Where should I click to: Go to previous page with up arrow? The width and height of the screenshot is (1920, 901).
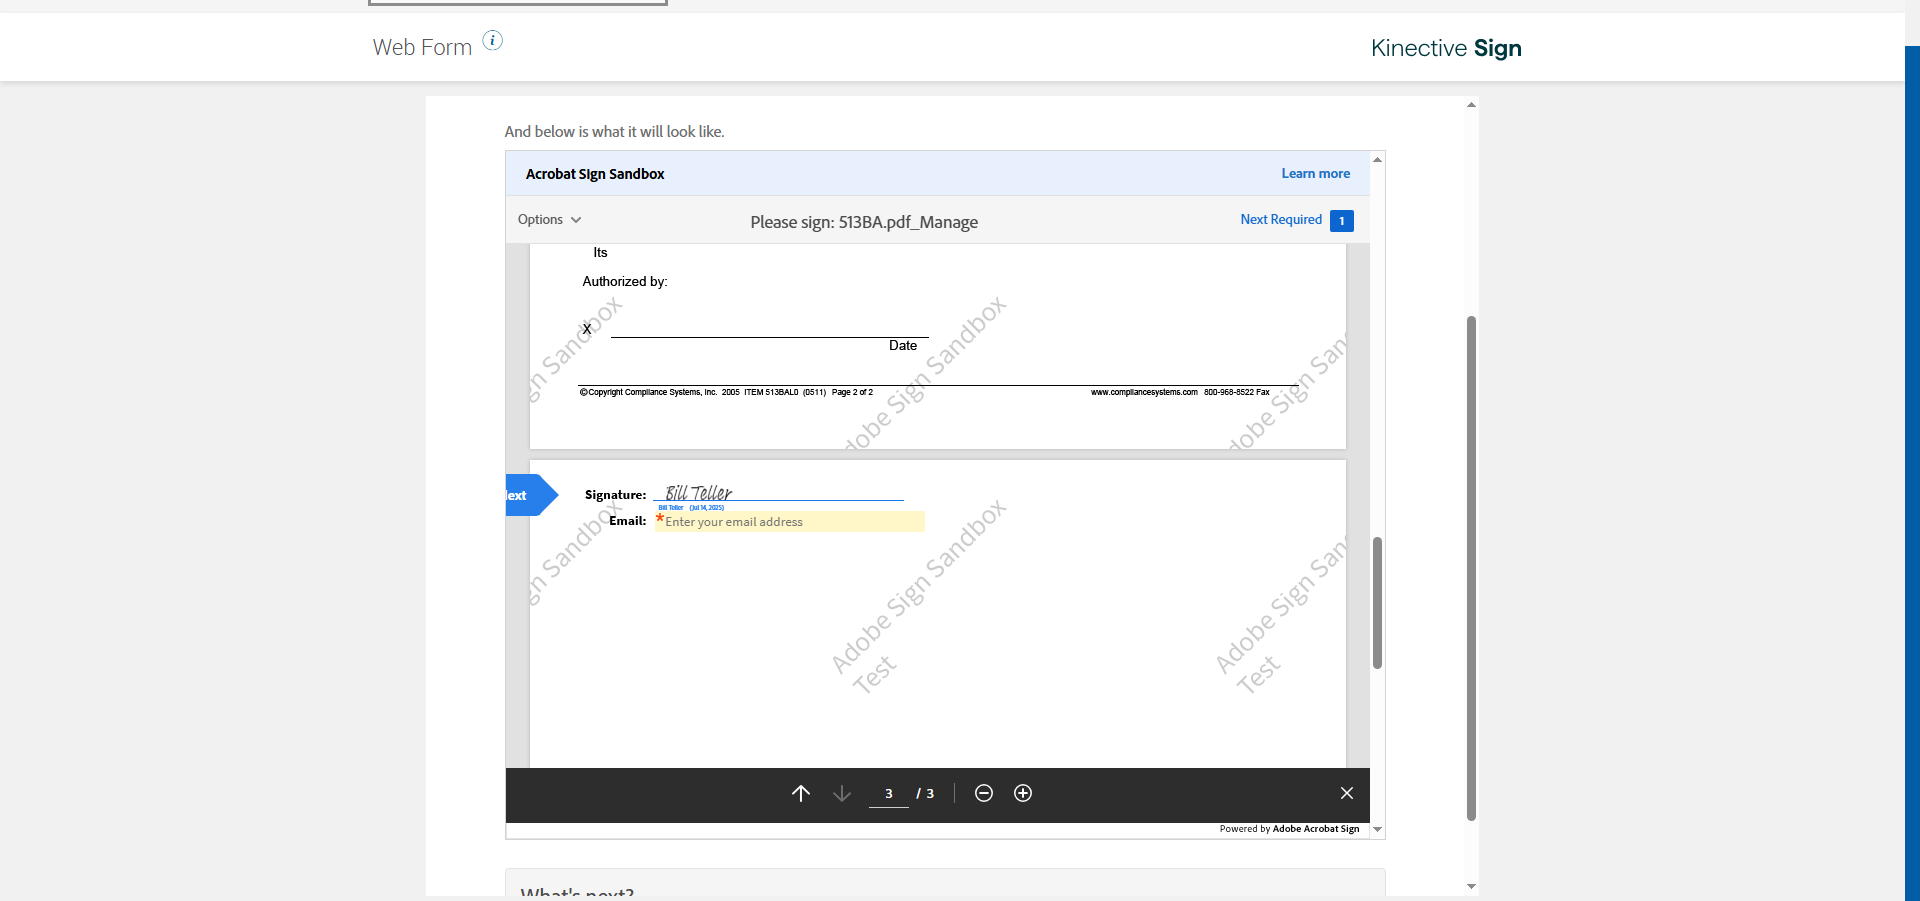point(801,793)
